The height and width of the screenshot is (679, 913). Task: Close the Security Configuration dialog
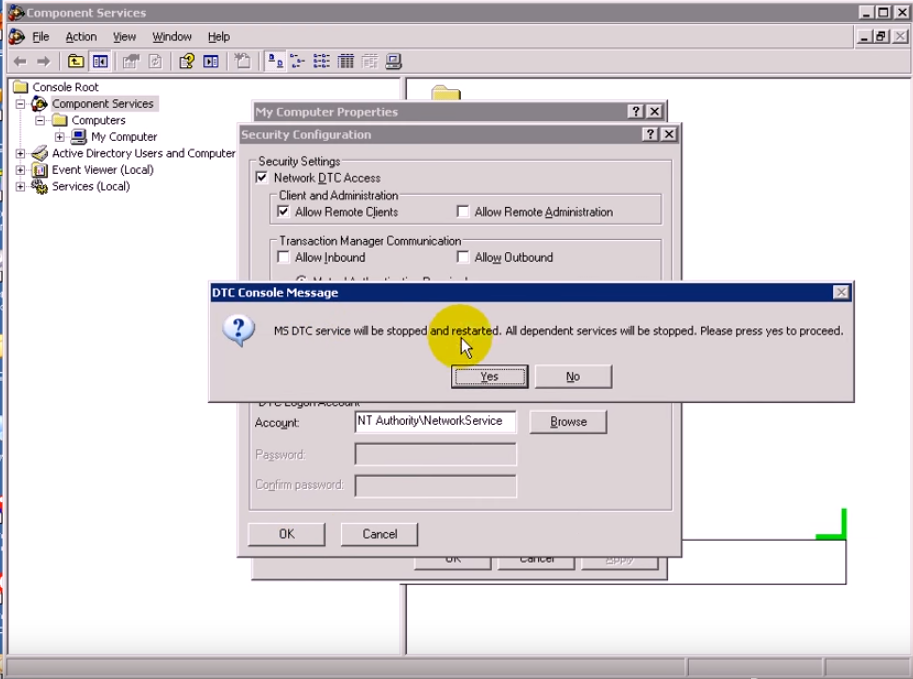tap(670, 135)
